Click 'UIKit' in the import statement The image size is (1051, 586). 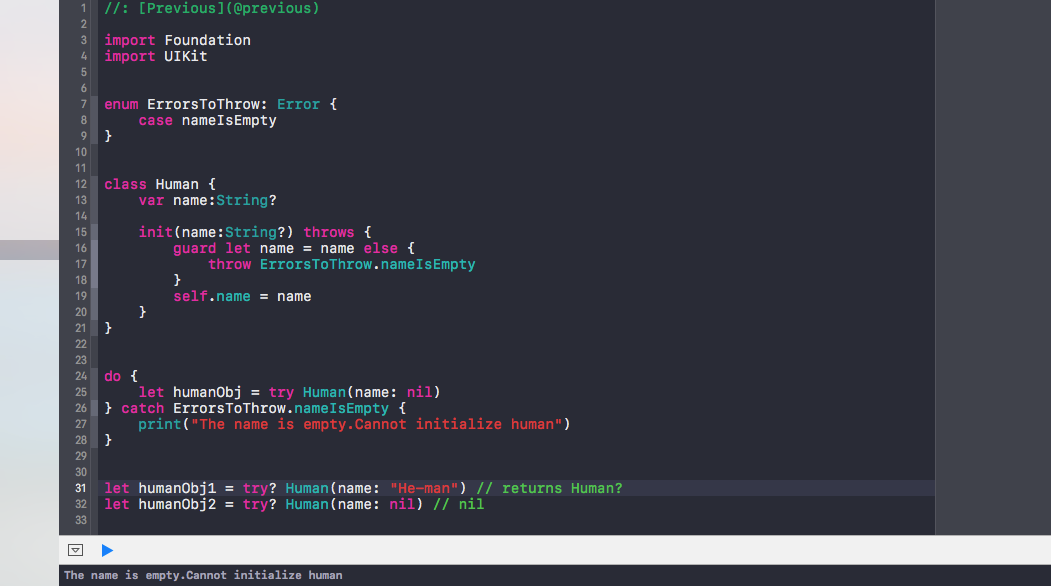coord(186,56)
